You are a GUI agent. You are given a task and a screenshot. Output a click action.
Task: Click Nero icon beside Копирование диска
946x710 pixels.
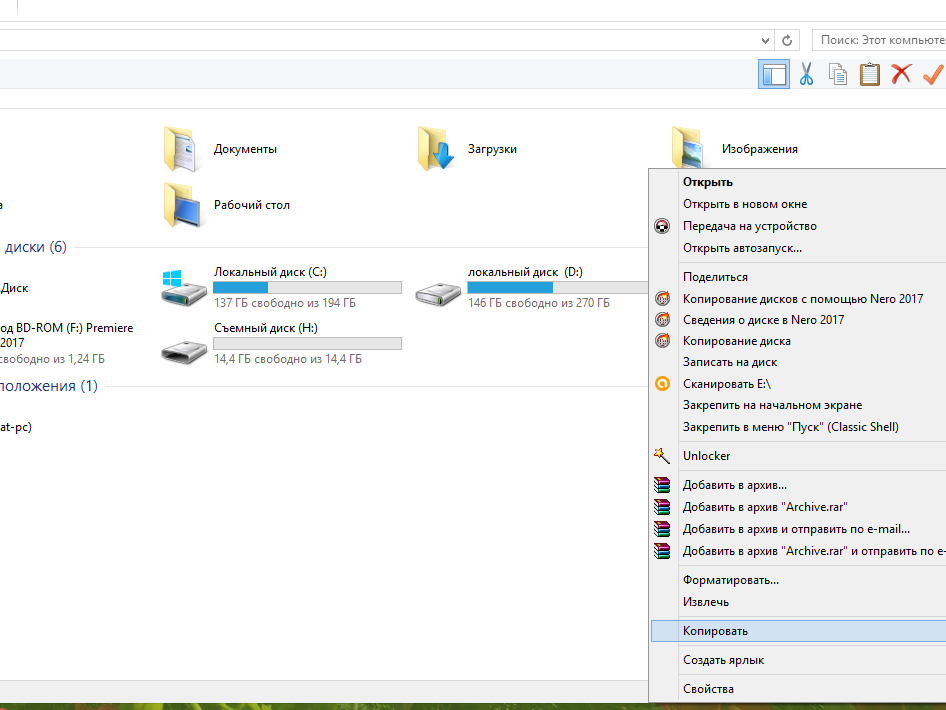coord(662,340)
